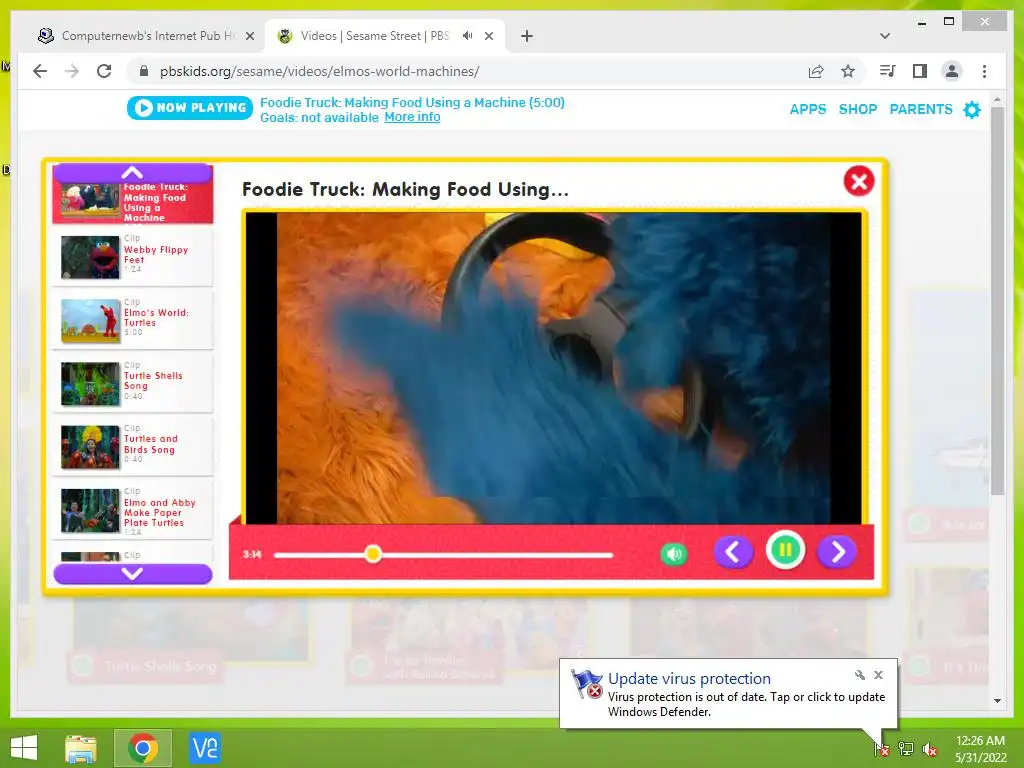Skip to the previous video
The height and width of the screenshot is (768, 1024).
tap(733, 552)
